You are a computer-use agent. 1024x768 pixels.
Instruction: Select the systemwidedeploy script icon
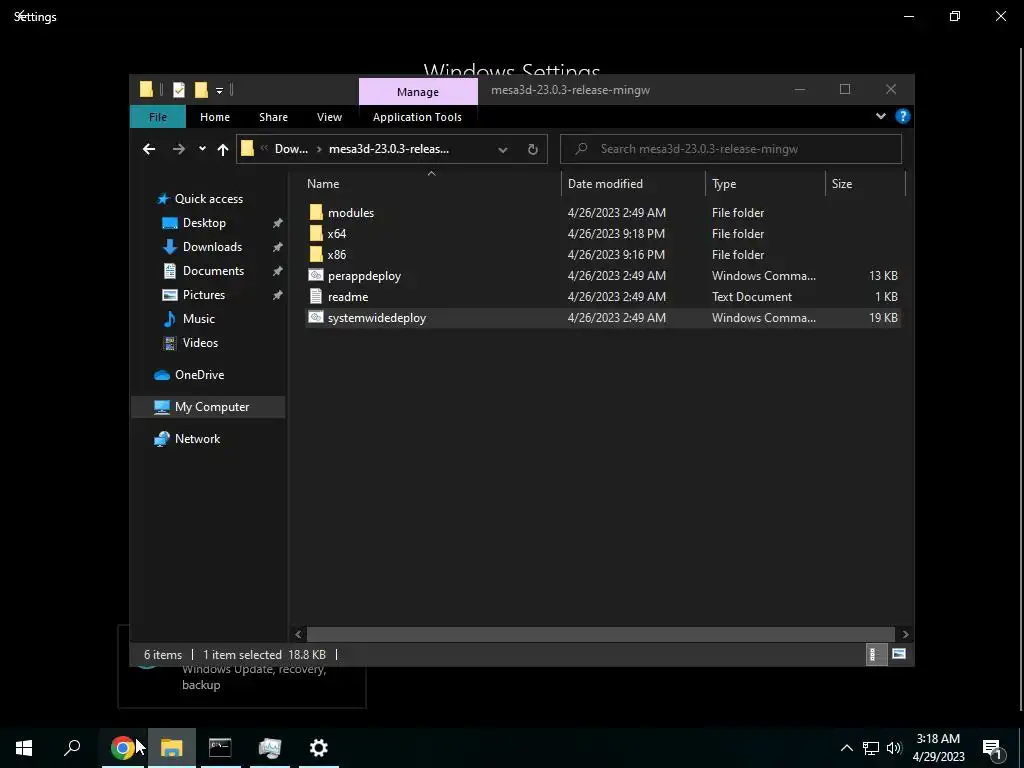tap(316, 317)
